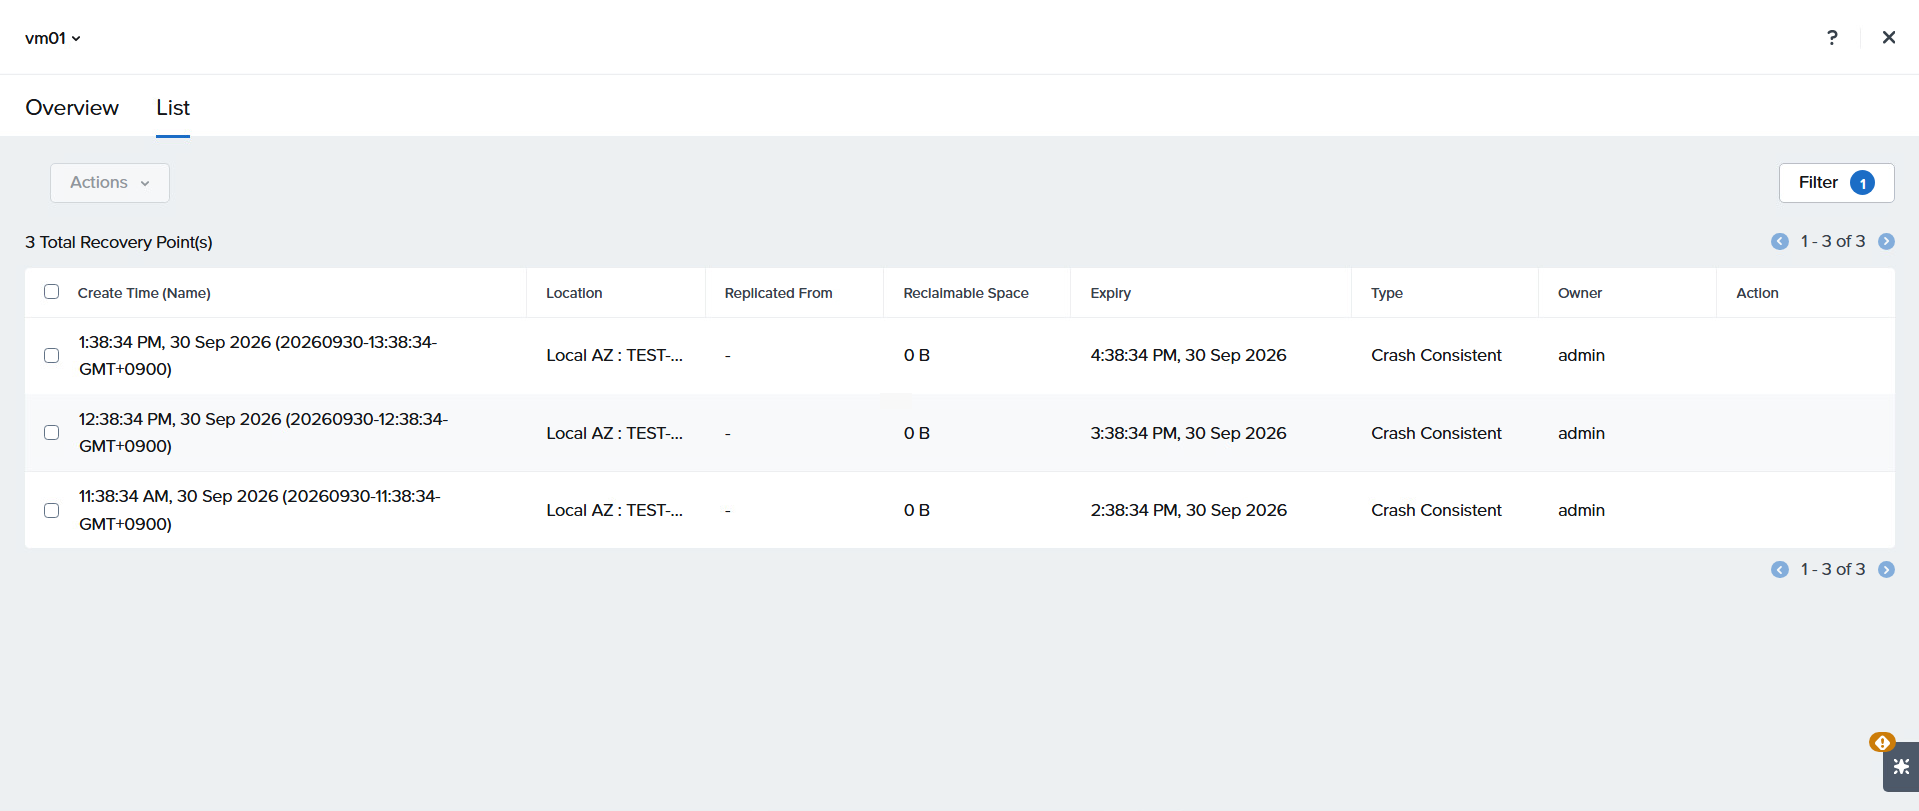Click the Expiry column header
This screenshot has width=1919, height=811.
pyautogui.click(x=1111, y=293)
